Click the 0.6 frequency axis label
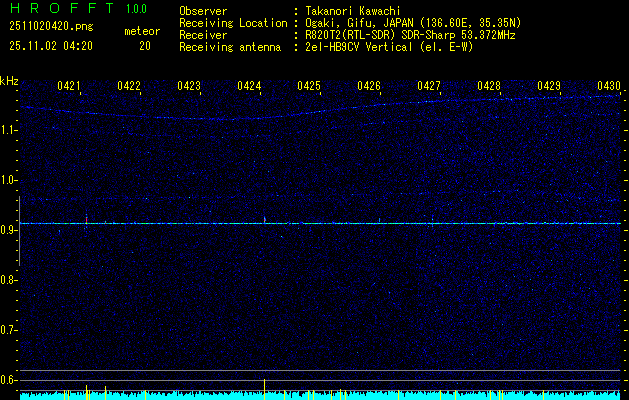 (10, 380)
